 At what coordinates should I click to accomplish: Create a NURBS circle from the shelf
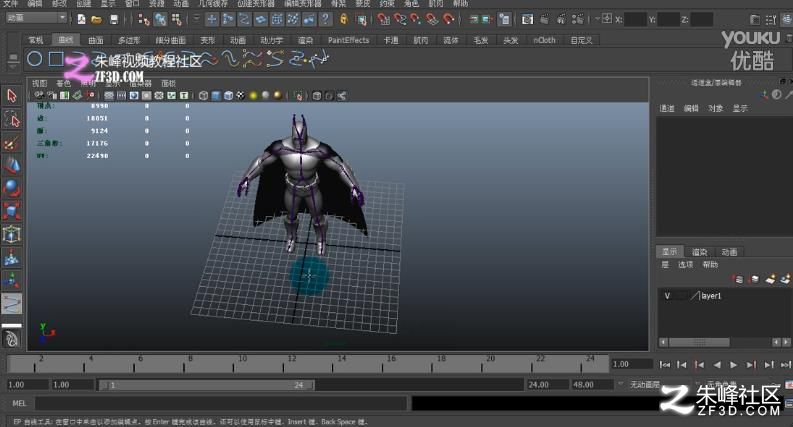[34, 59]
